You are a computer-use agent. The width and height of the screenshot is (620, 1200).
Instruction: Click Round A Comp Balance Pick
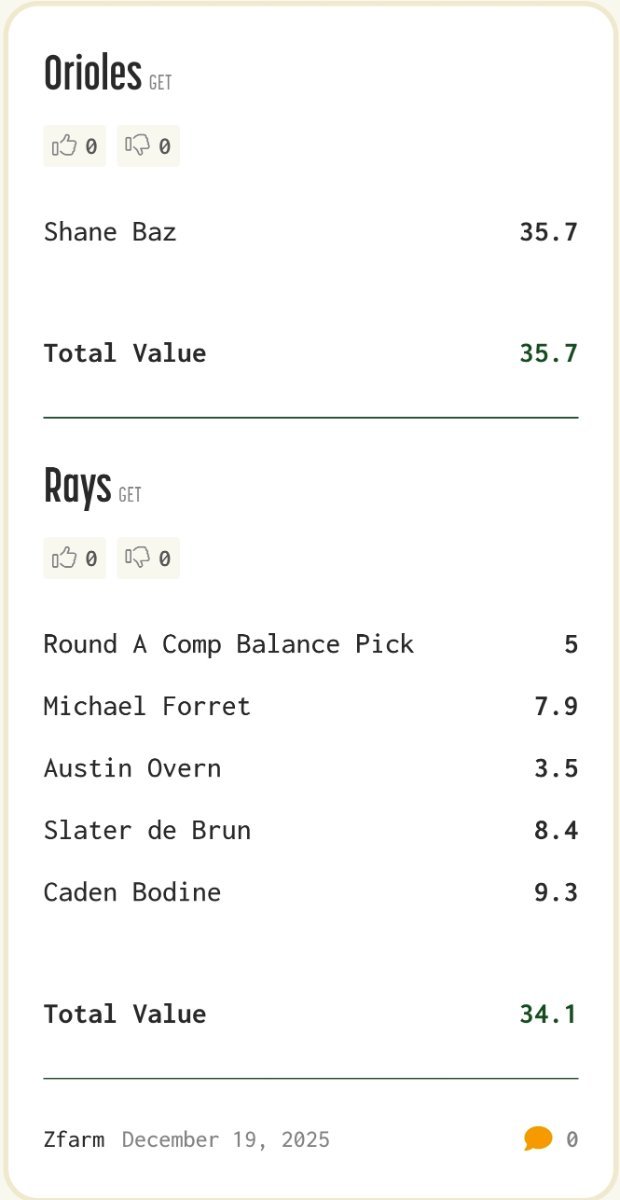click(228, 644)
